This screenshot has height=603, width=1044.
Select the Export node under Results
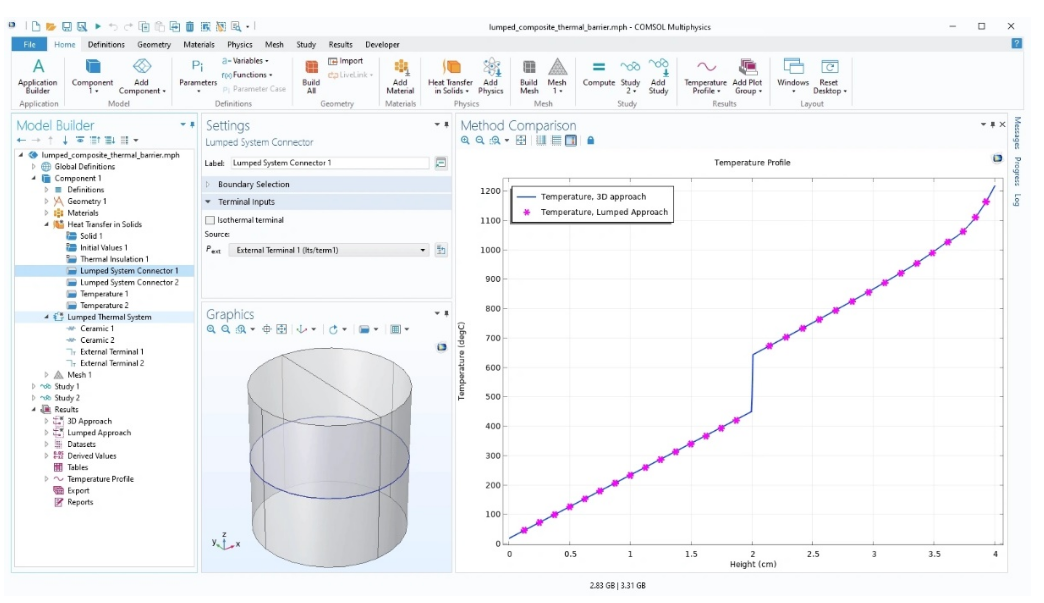tap(78, 491)
